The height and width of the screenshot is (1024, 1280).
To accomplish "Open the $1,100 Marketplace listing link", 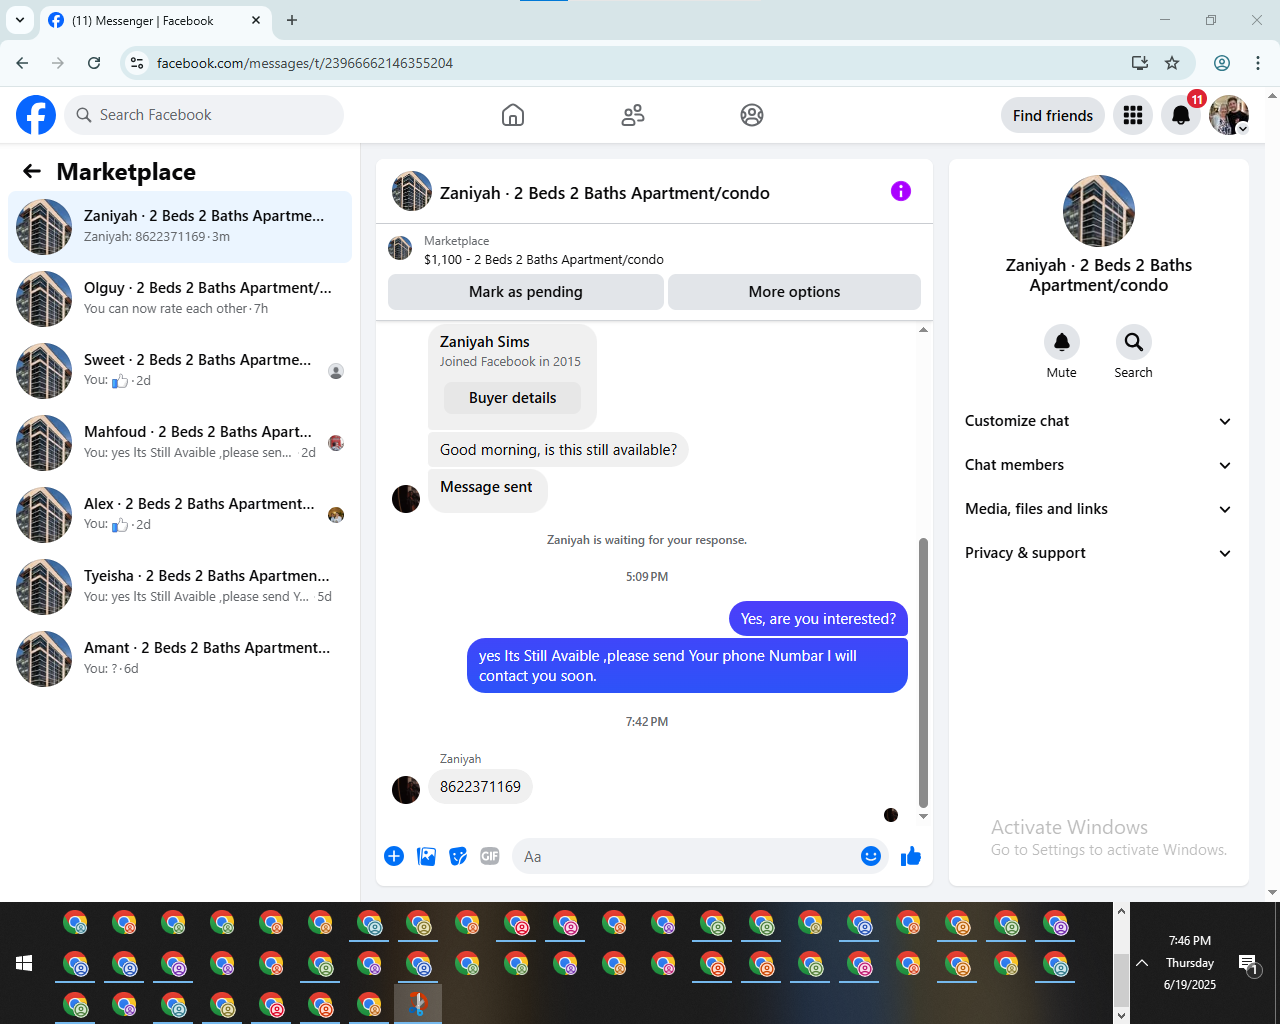I will [x=543, y=259].
